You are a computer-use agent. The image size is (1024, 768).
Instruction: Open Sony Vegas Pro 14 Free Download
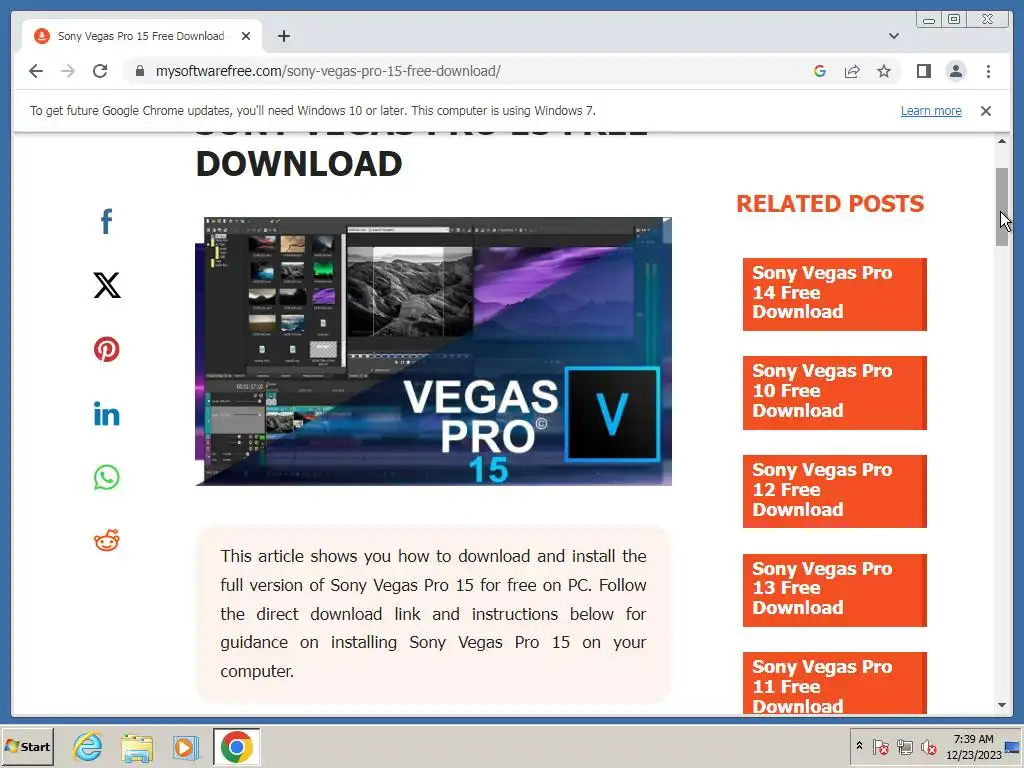click(x=835, y=294)
